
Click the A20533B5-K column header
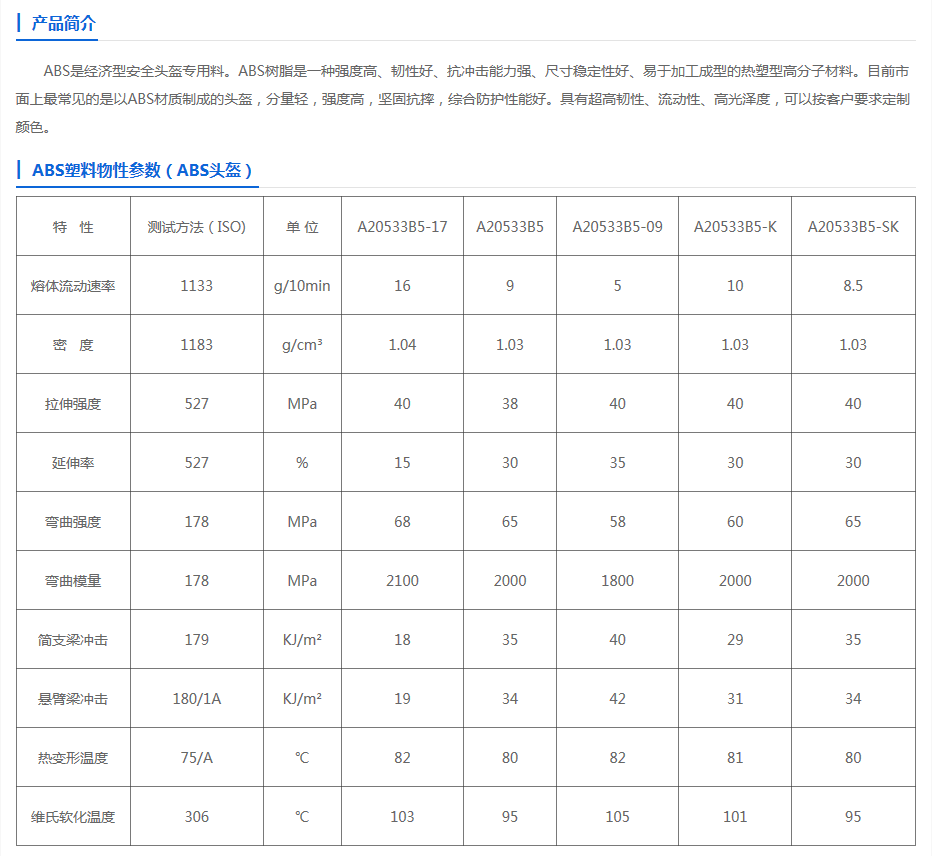(x=735, y=227)
